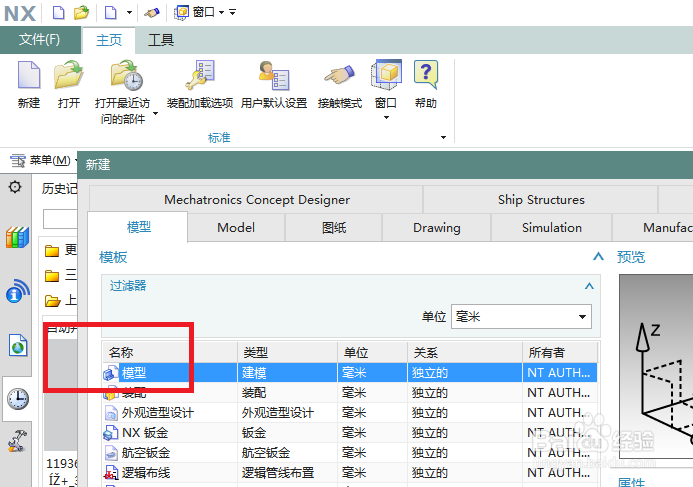Click the 逻辑布线 template icon
Viewport: 693px width, 487px height.
tap(110, 473)
